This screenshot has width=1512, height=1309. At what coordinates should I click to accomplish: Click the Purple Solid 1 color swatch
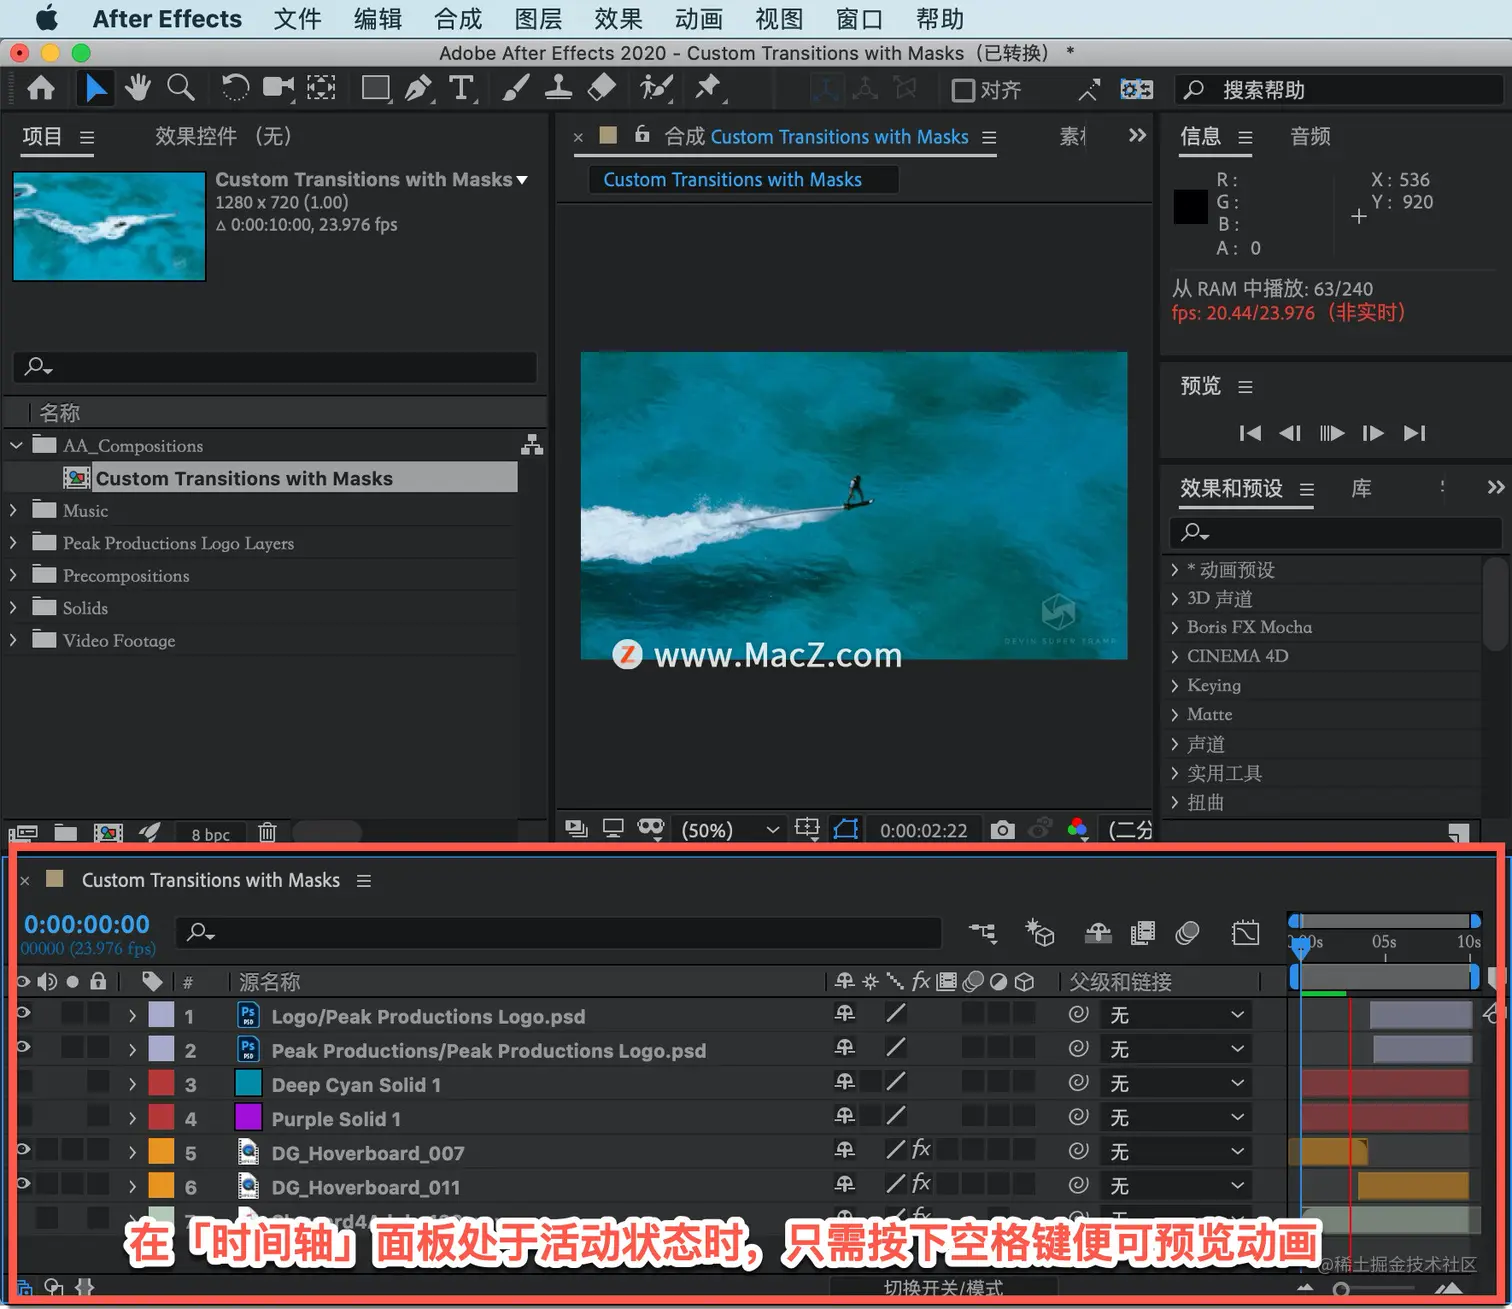[x=248, y=1118]
